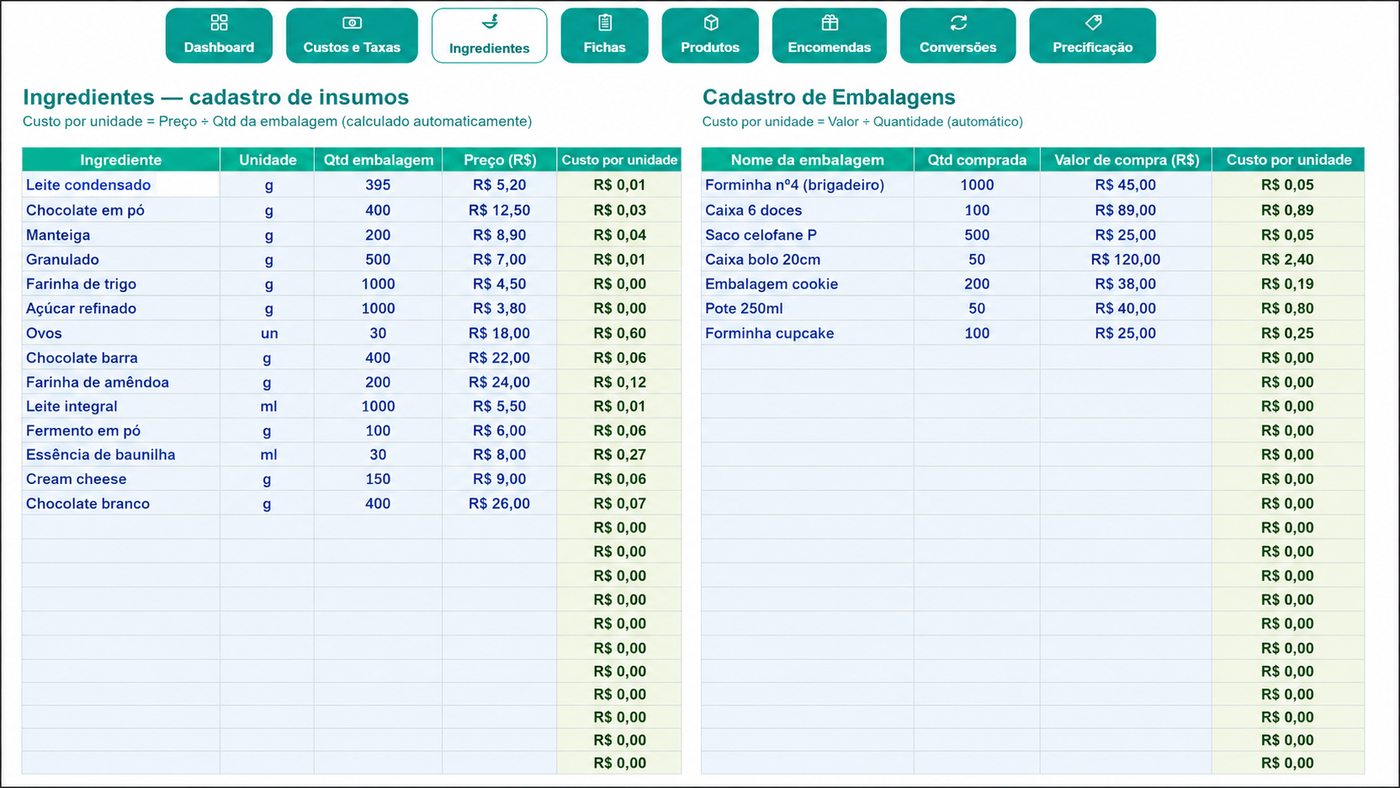Click the clipboard icon above Fichas

[x=605, y=23]
